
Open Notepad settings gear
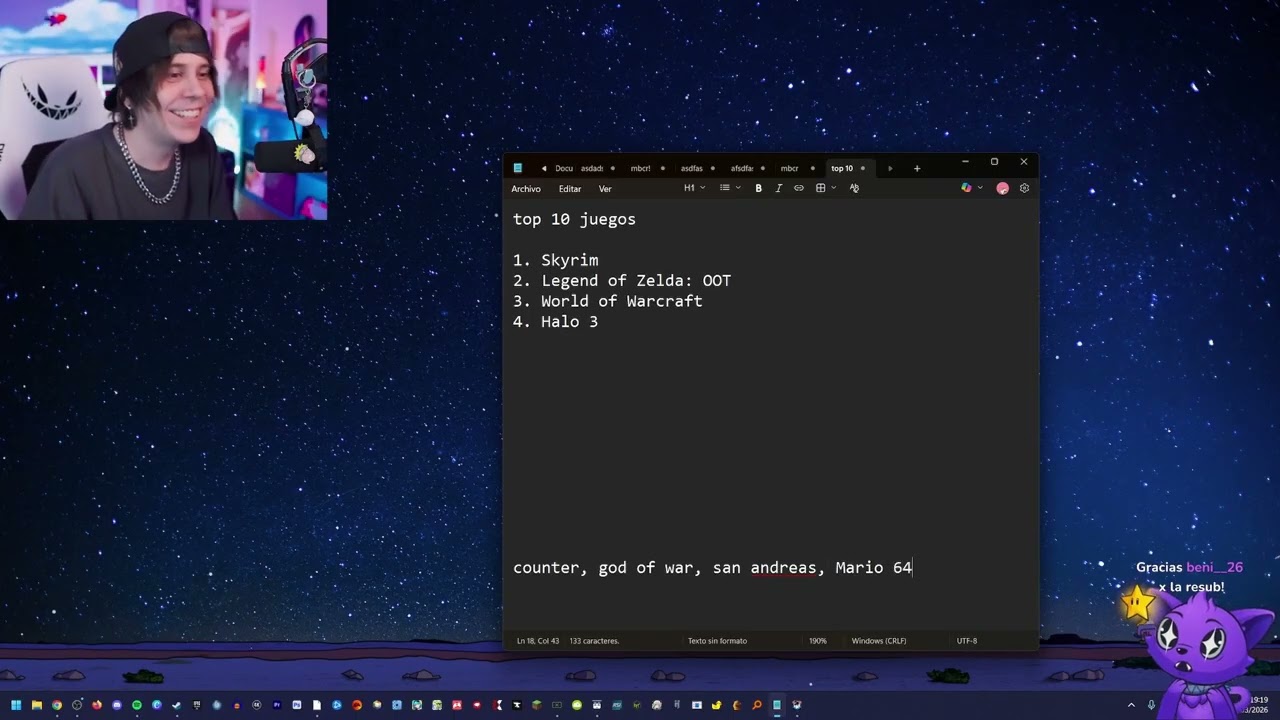(x=1024, y=188)
